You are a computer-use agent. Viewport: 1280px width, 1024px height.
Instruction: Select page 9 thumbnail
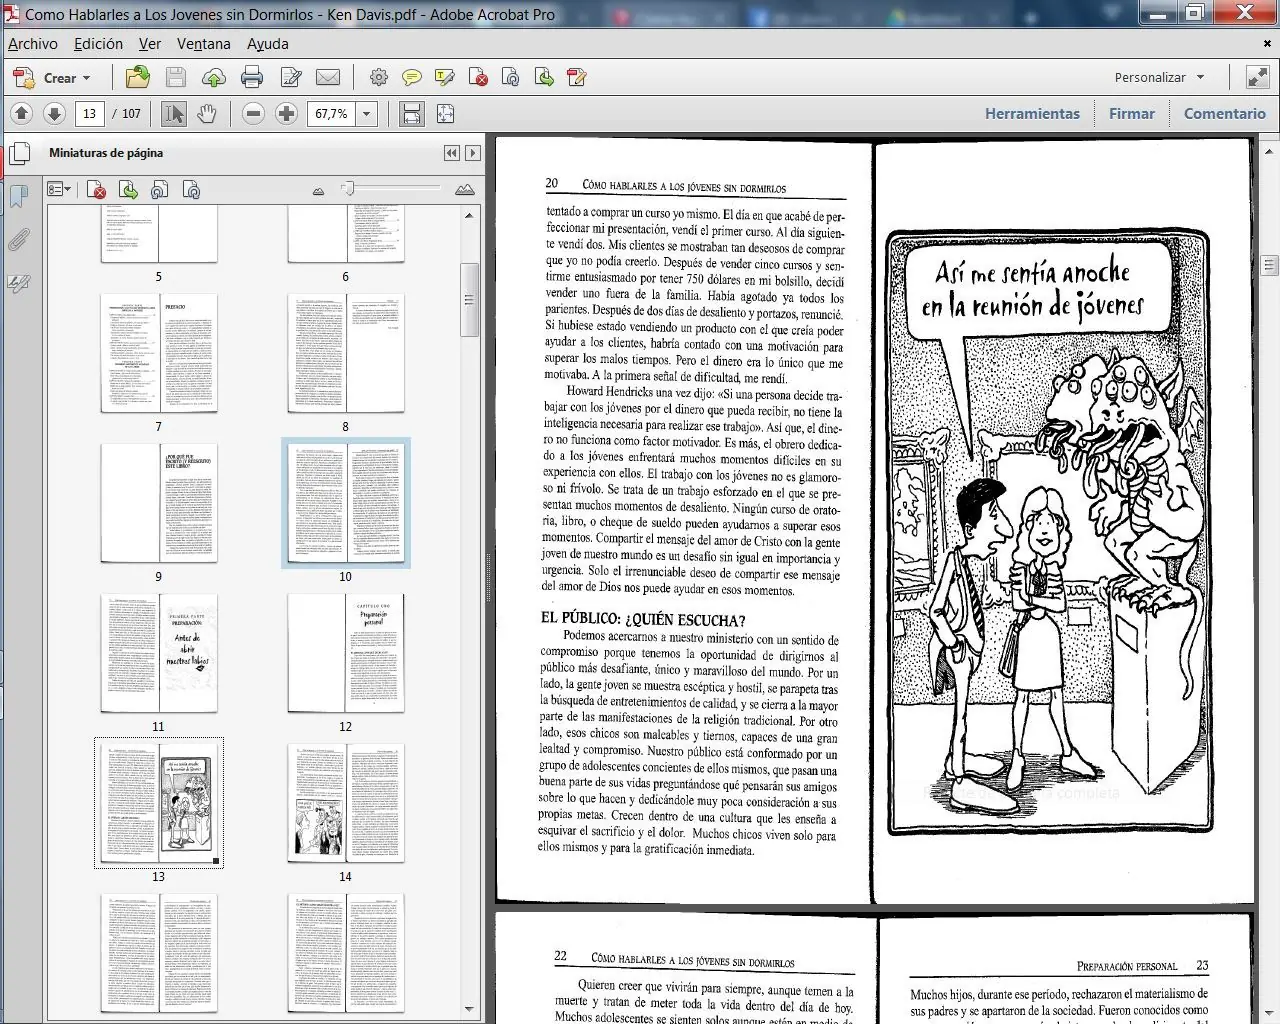click(x=159, y=503)
